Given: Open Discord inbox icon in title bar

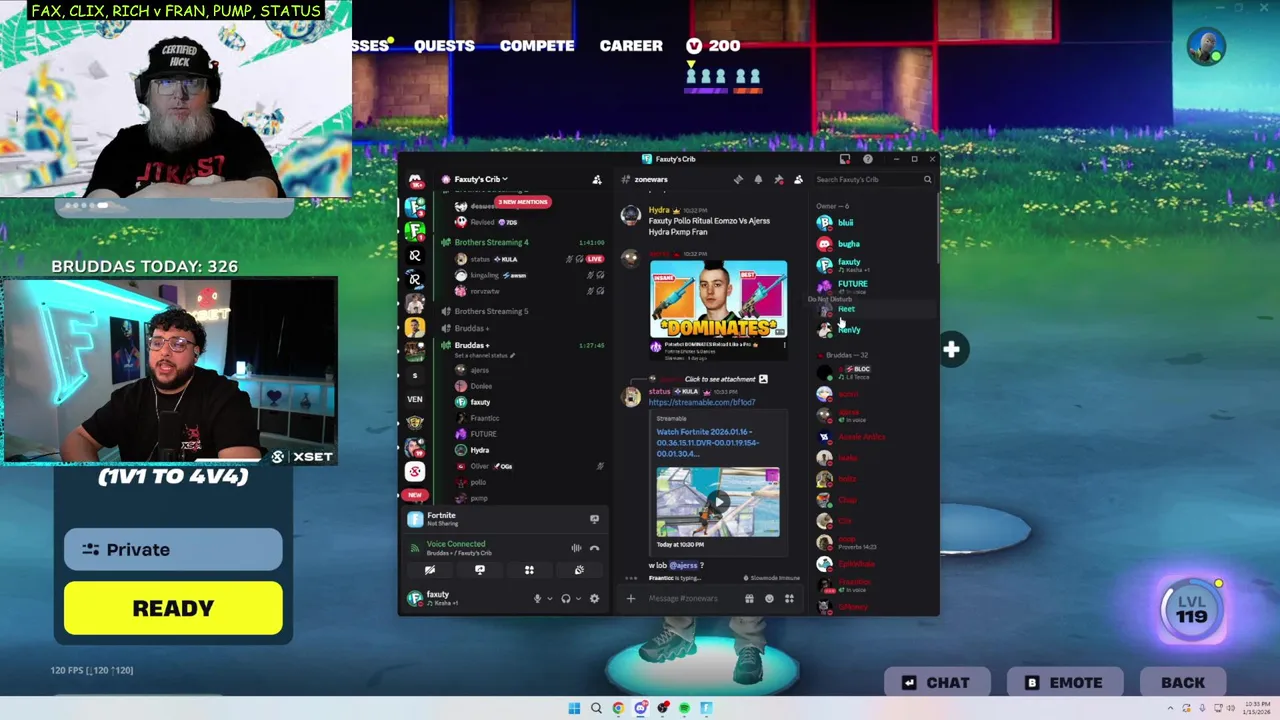Looking at the screenshot, I should [845, 159].
